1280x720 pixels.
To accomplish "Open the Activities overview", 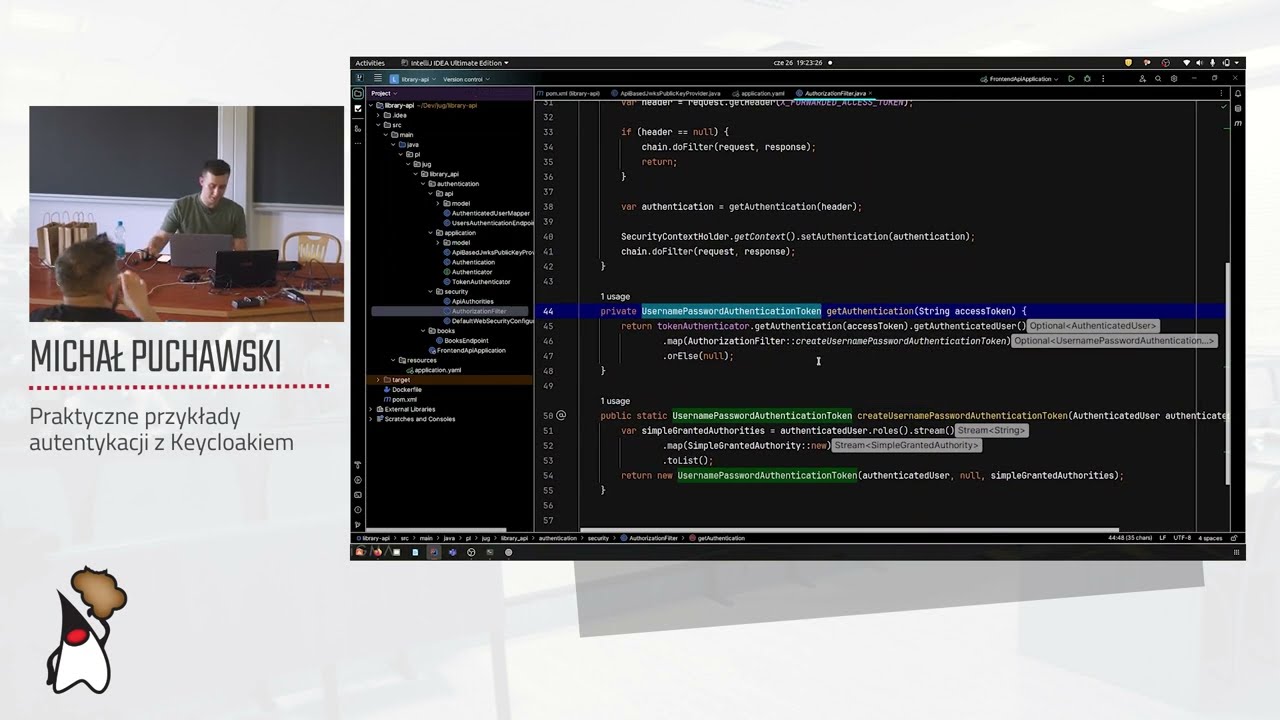I will pyautogui.click(x=370, y=63).
